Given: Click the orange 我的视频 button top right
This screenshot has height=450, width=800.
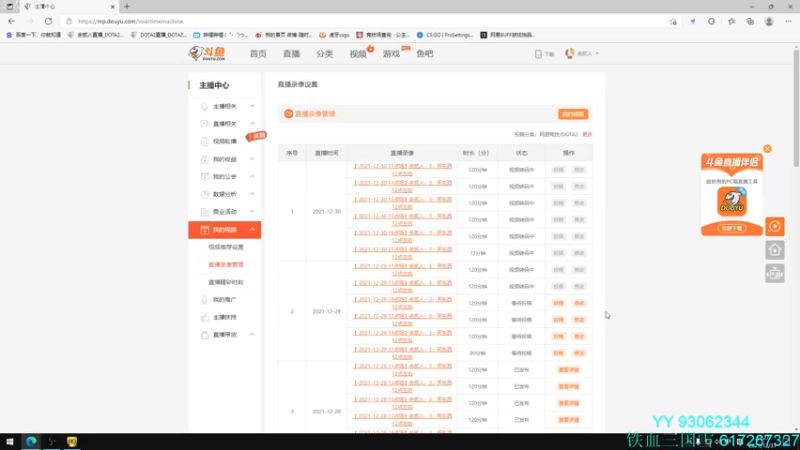Looking at the screenshot, I should point(573,114).
